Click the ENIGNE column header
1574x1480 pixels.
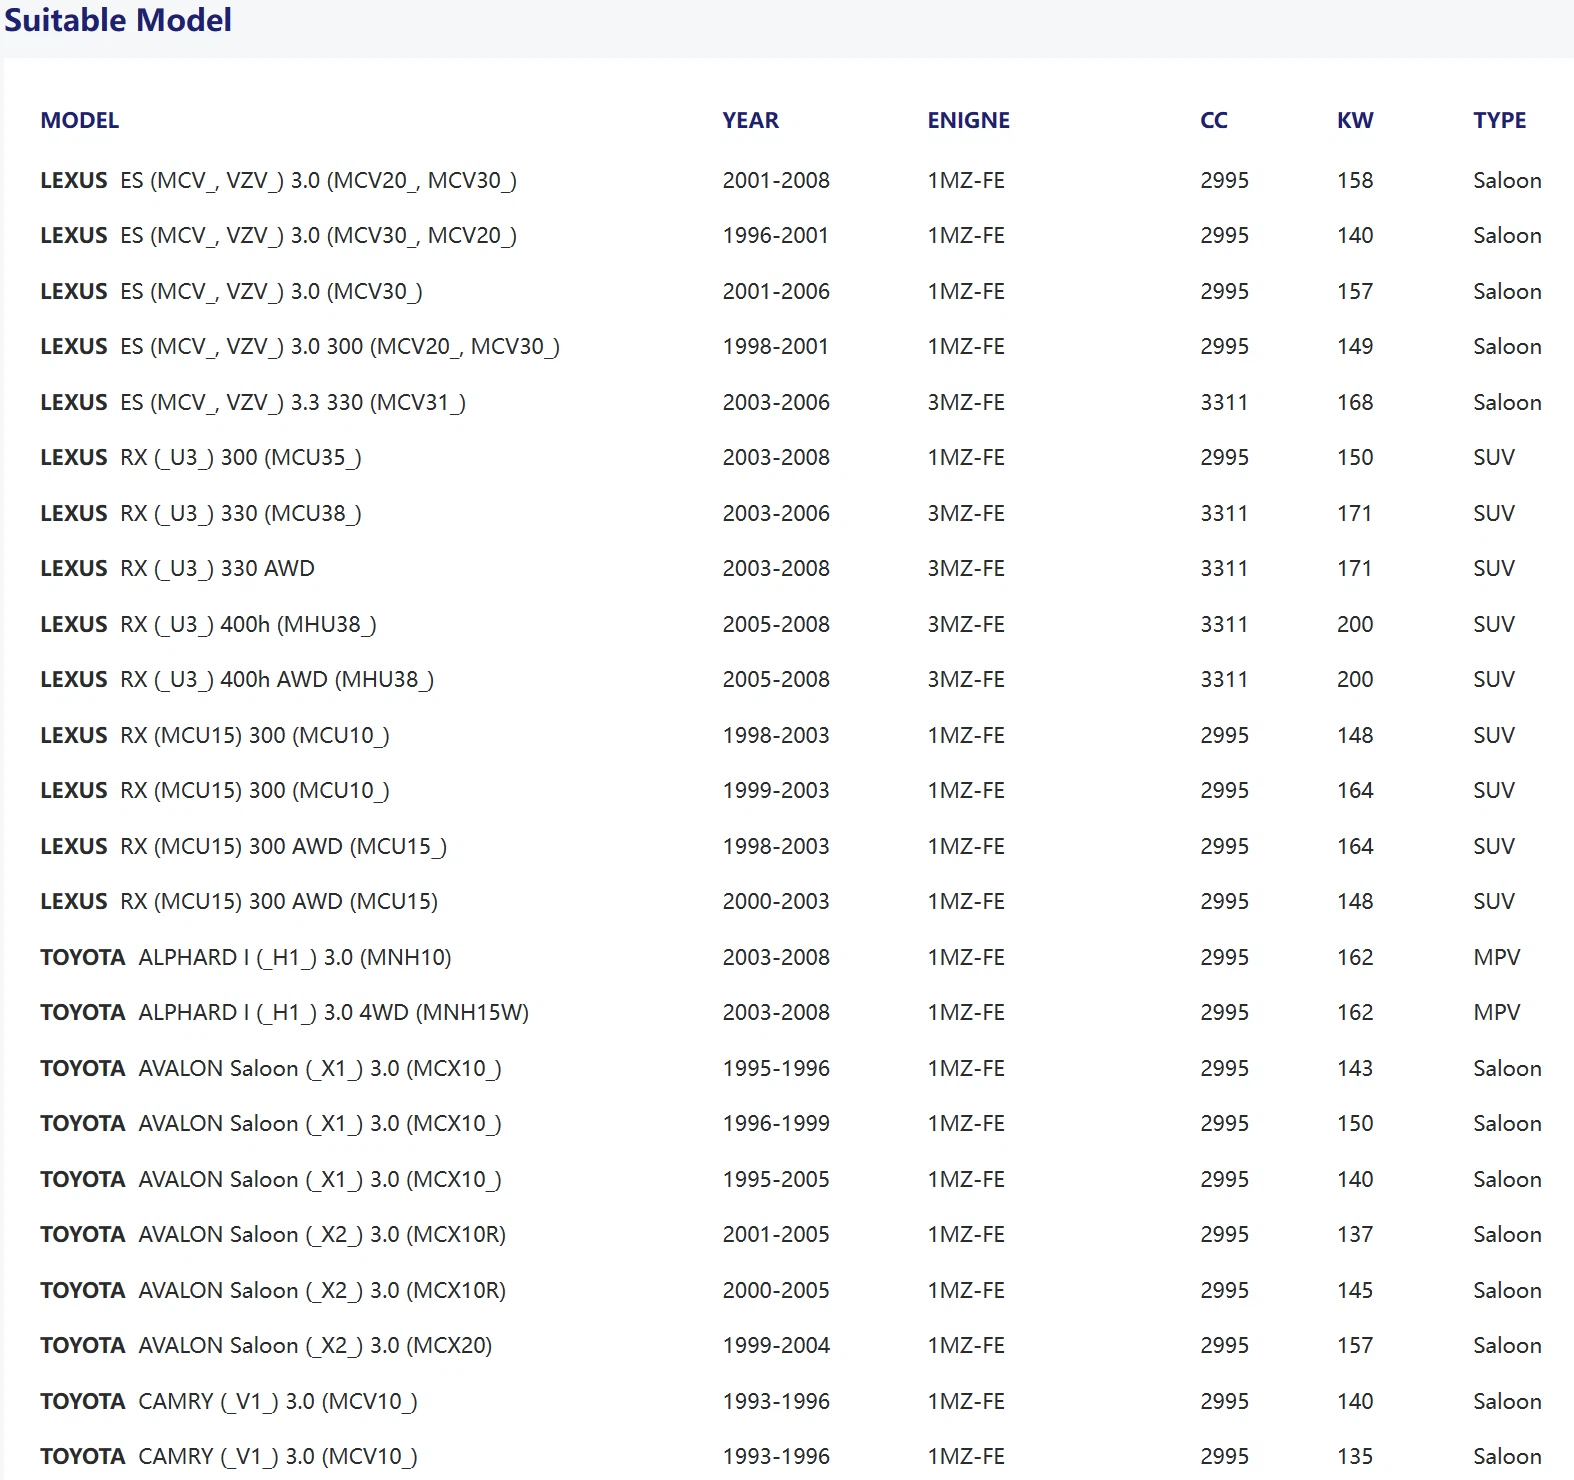[x=969, y=121]
